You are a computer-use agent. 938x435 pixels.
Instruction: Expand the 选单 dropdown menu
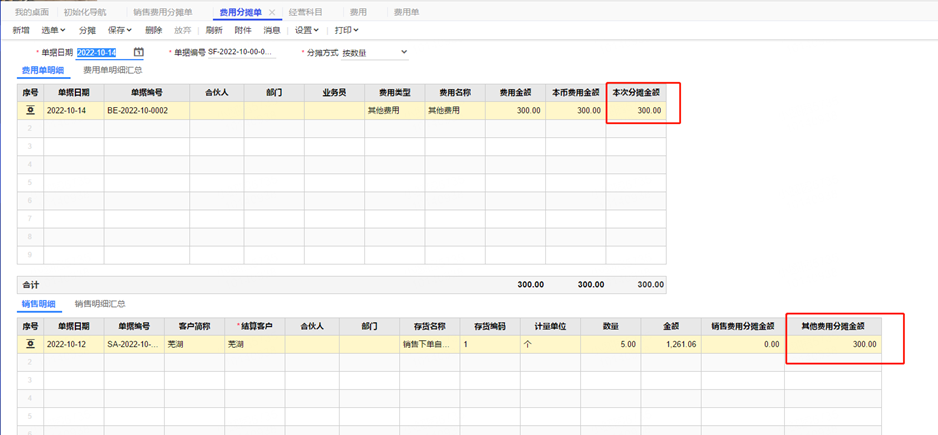[53, 30]
